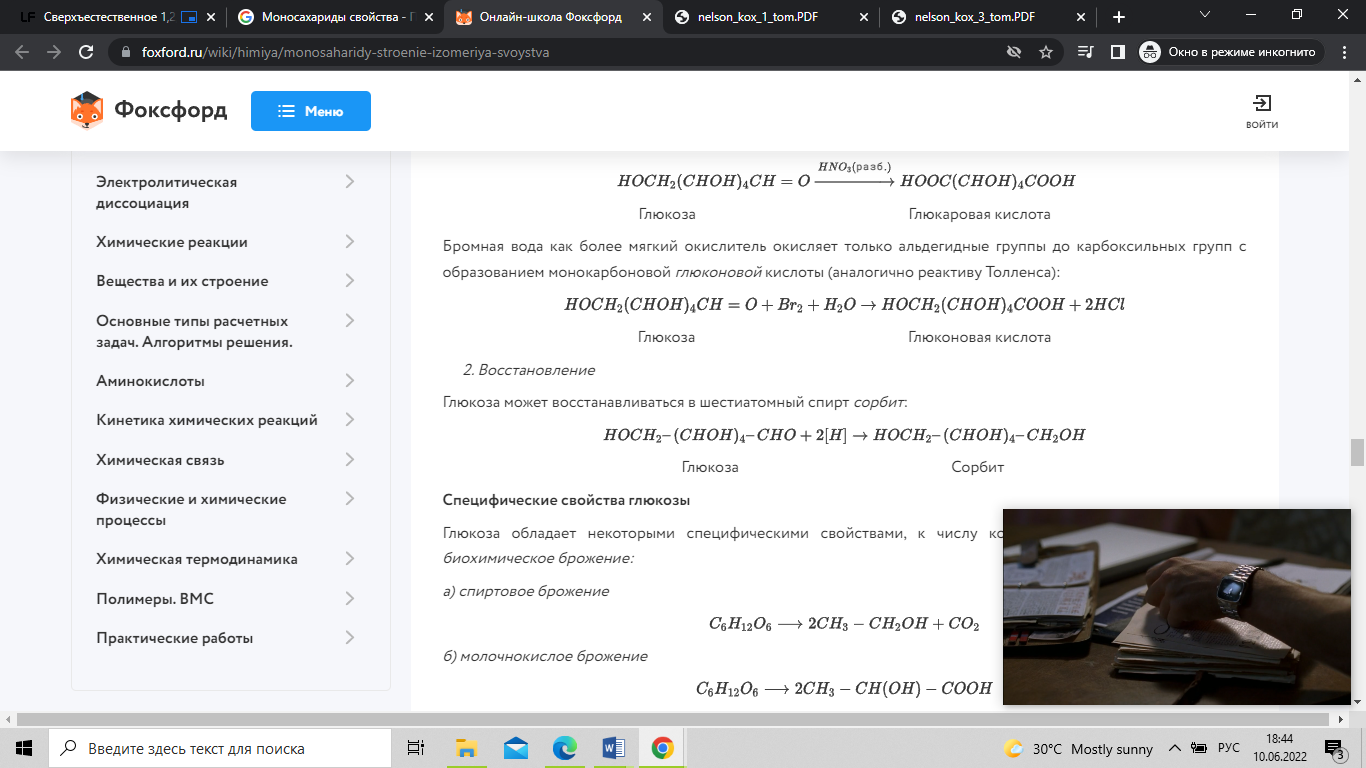Open the Chrome three-dot menu
This screenshot has width=1366, height=768.
pyautogui.click(x=1344, y=52)
